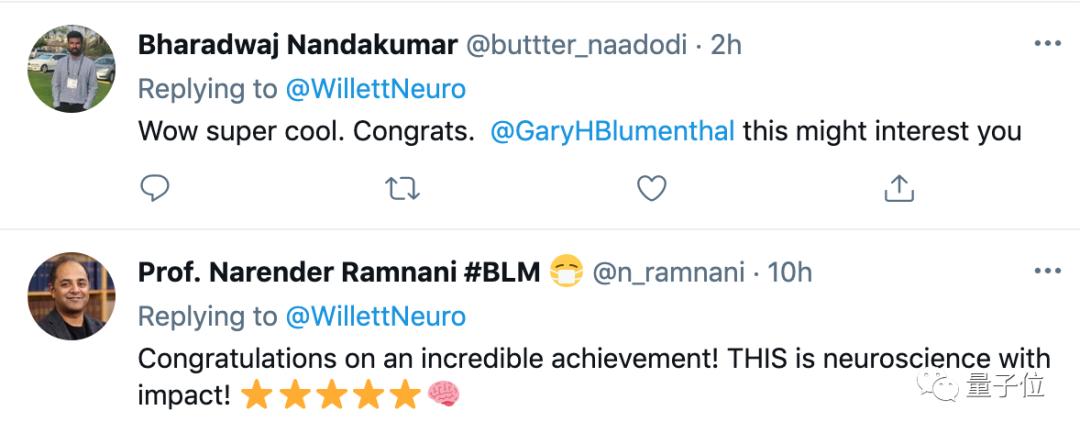Open the 2h timestamp of first tweet
The width and height of the screenshot is (1080, 433).
tap(726, 45)
